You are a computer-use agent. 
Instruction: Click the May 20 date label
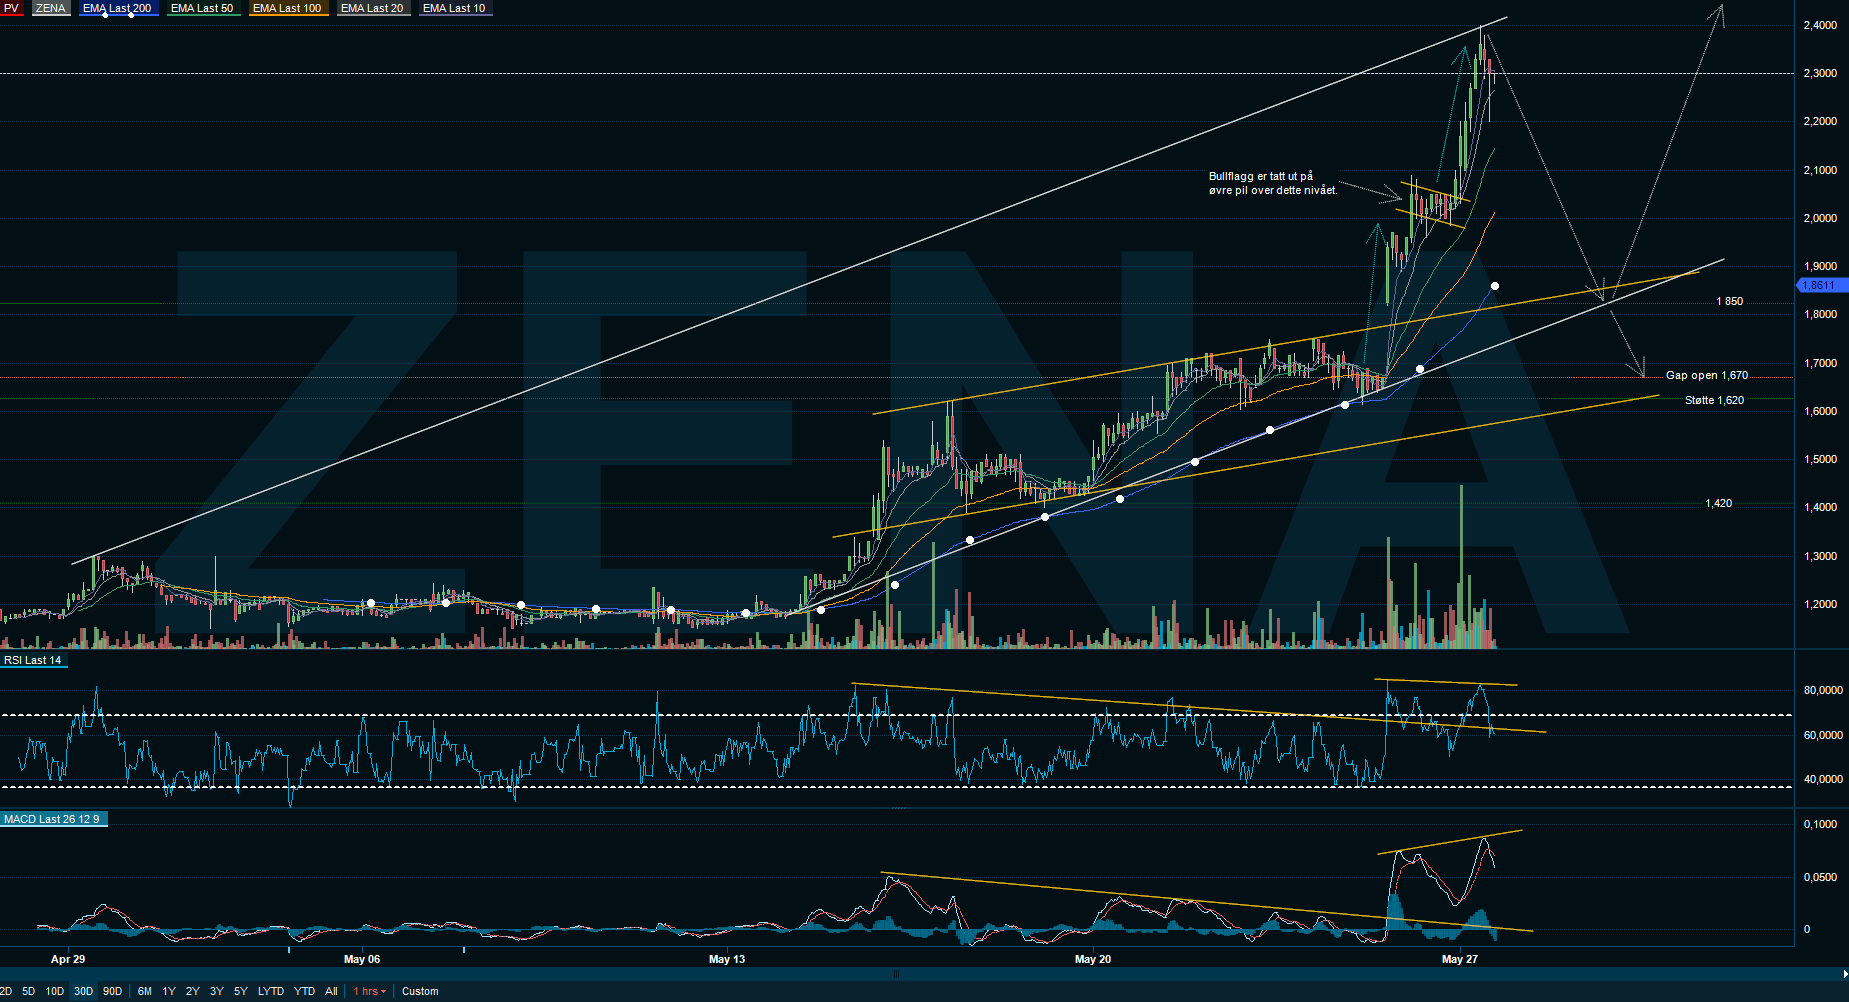(x=1093, y=959)
